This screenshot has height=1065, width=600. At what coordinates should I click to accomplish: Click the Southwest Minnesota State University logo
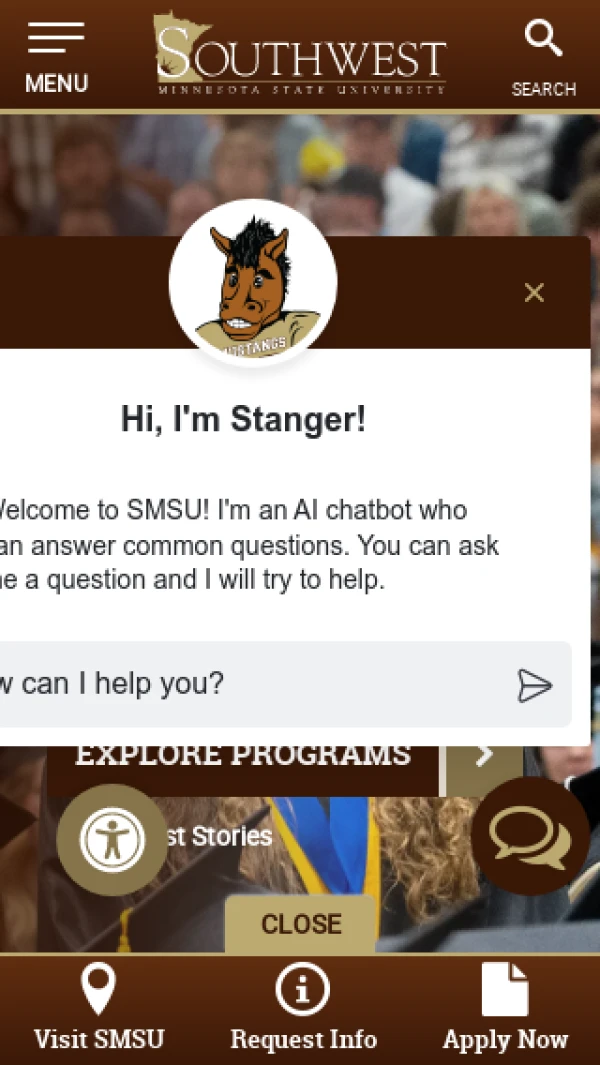[300, 52]
